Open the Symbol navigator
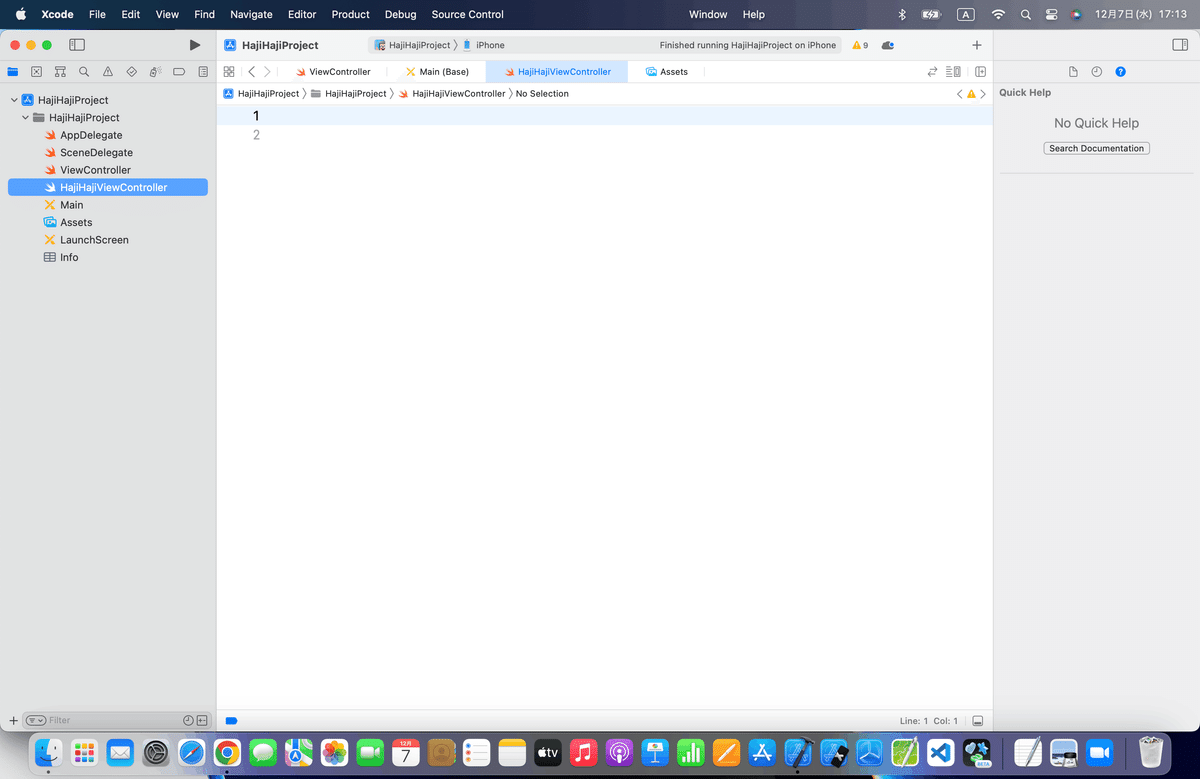Image resolution: width=1200 pixels, height=779 pixels. point(60,72)
